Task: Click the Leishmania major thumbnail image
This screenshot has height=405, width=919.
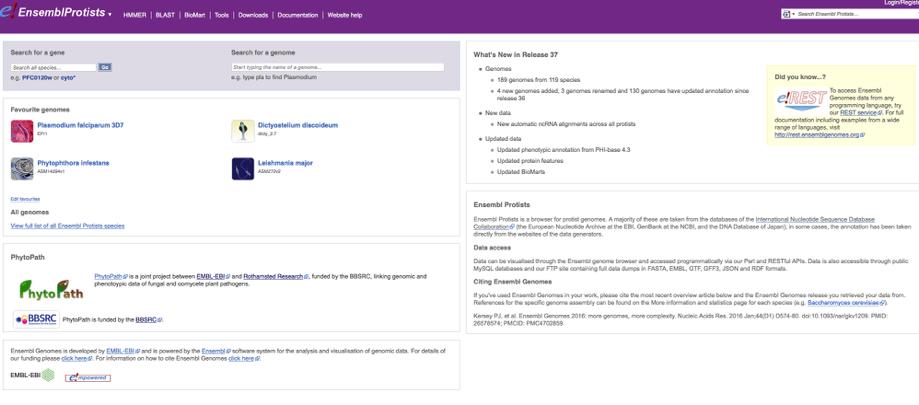Action: point(243,169)
